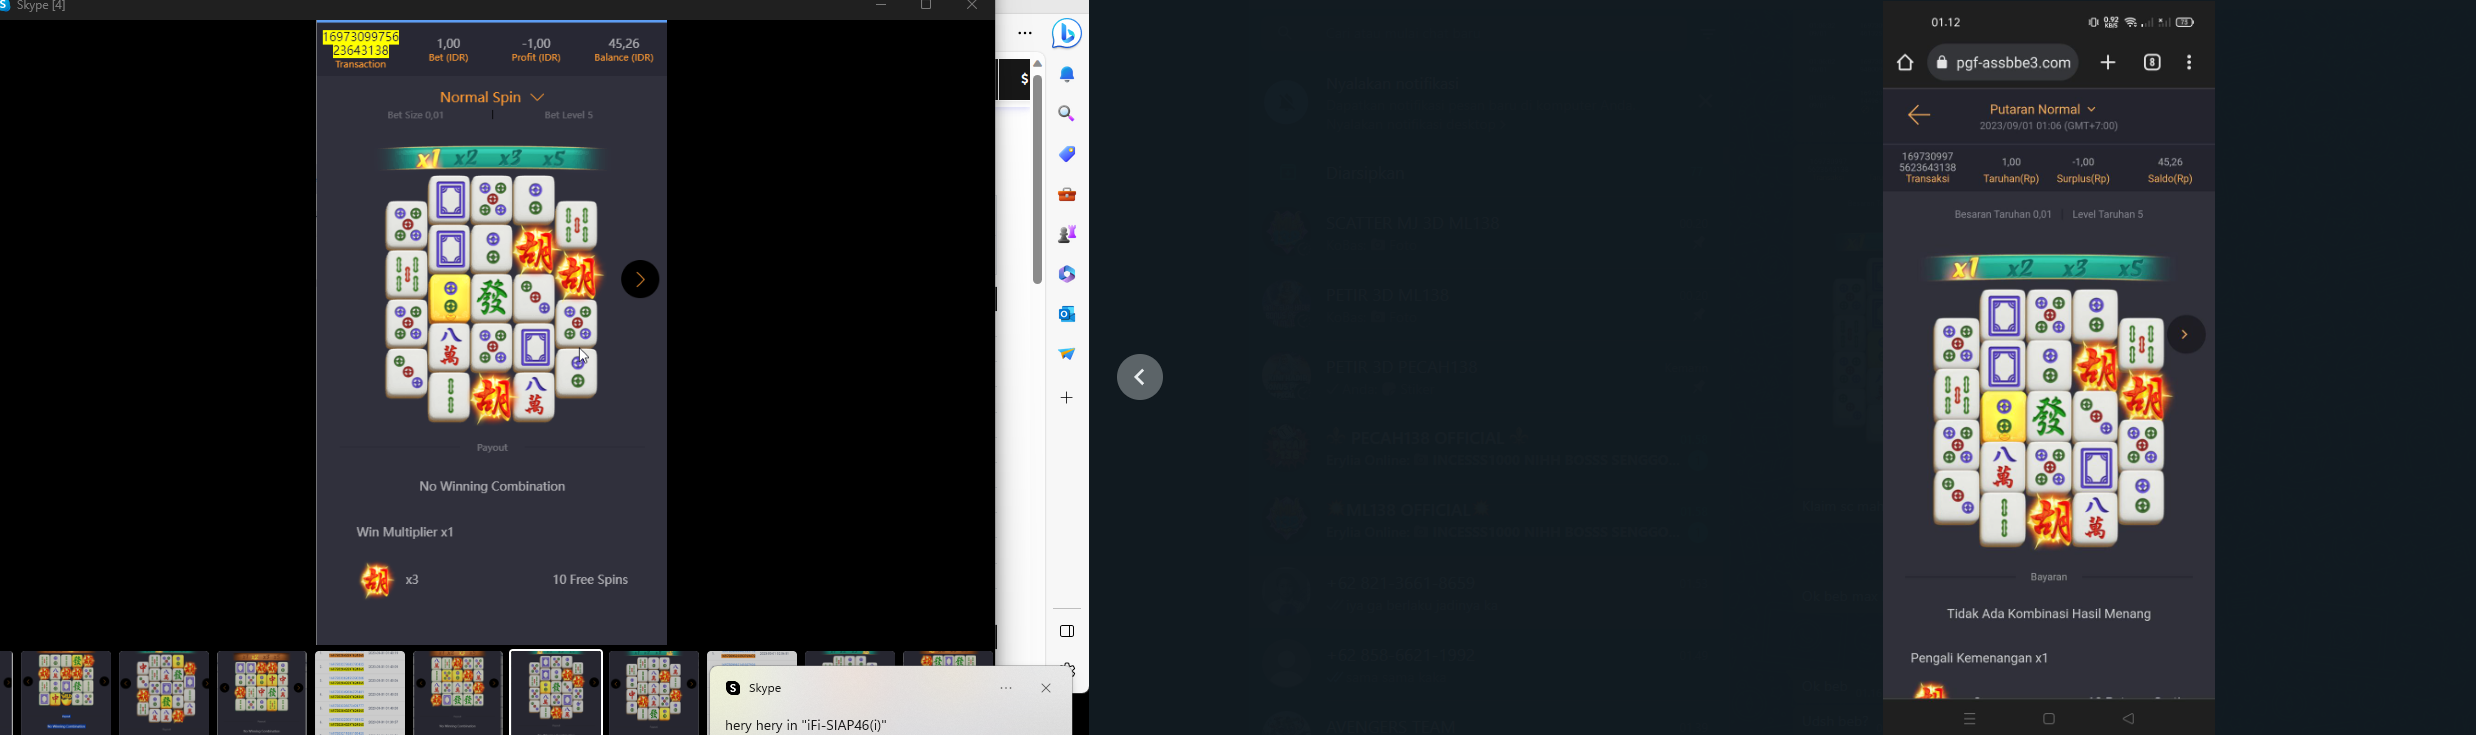Click 'Win Multiplier x1' text
The width and height of the screenshot is (2476, 735).
(405, 532)
